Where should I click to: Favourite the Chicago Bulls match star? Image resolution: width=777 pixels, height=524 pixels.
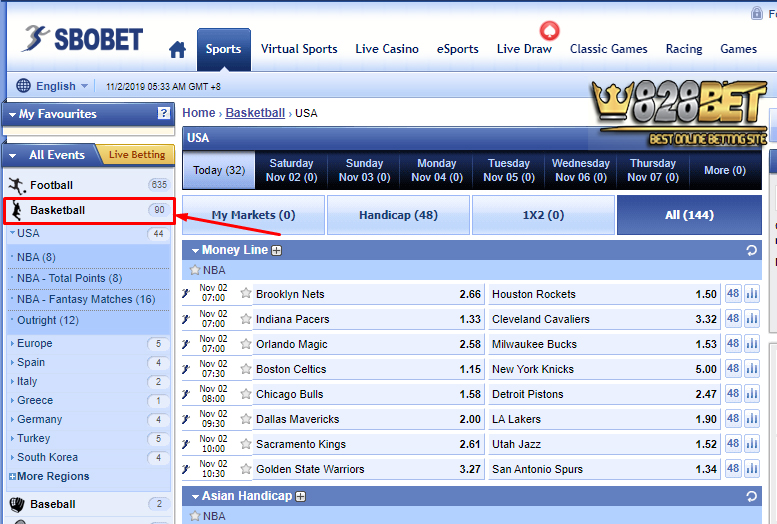246,394
